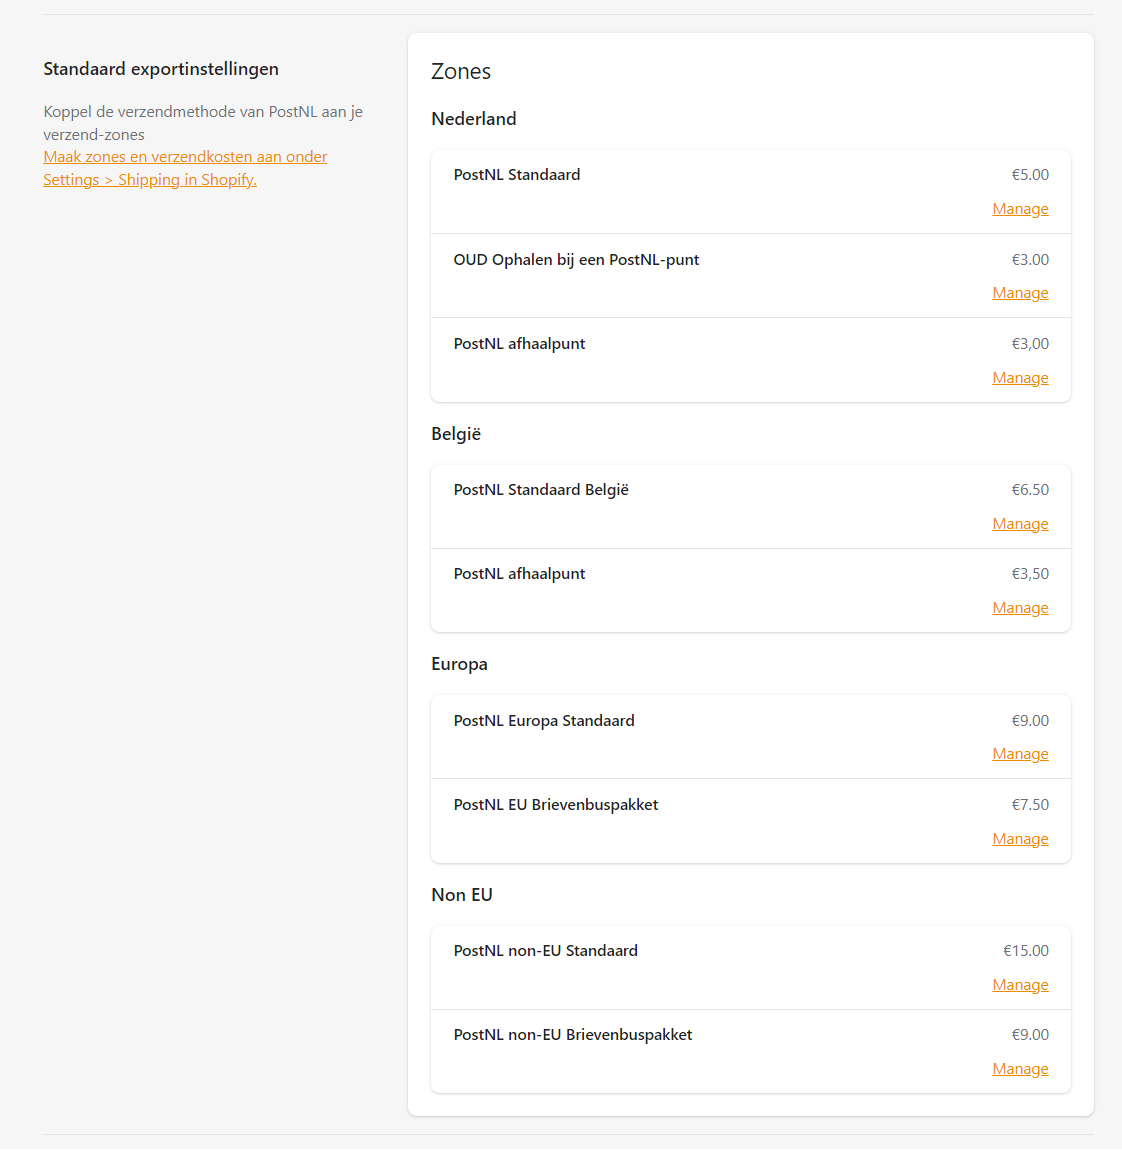This screenshot has height=1151, width=1122.
Task: Manage the OUD Ophalen bij een PostNL-punt method
Action: [1019, 292]
